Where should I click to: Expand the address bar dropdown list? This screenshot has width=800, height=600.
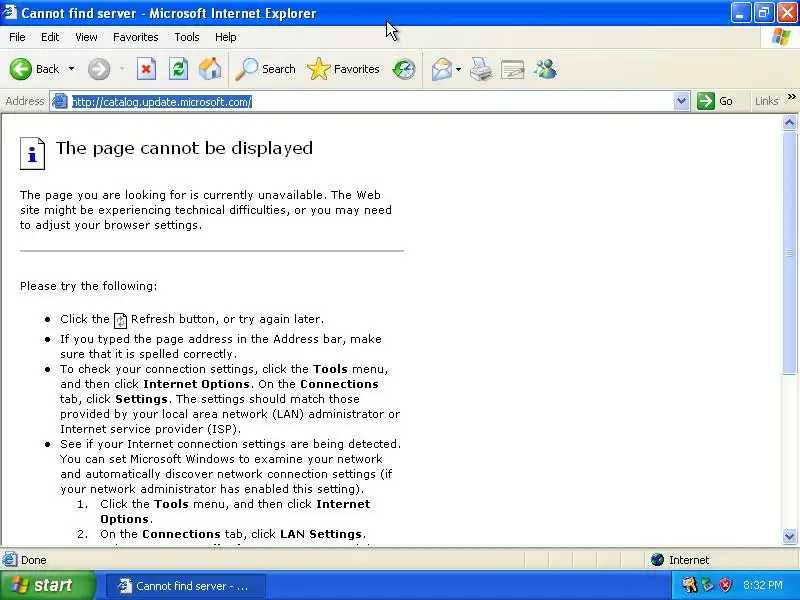(x=681, y=101)
